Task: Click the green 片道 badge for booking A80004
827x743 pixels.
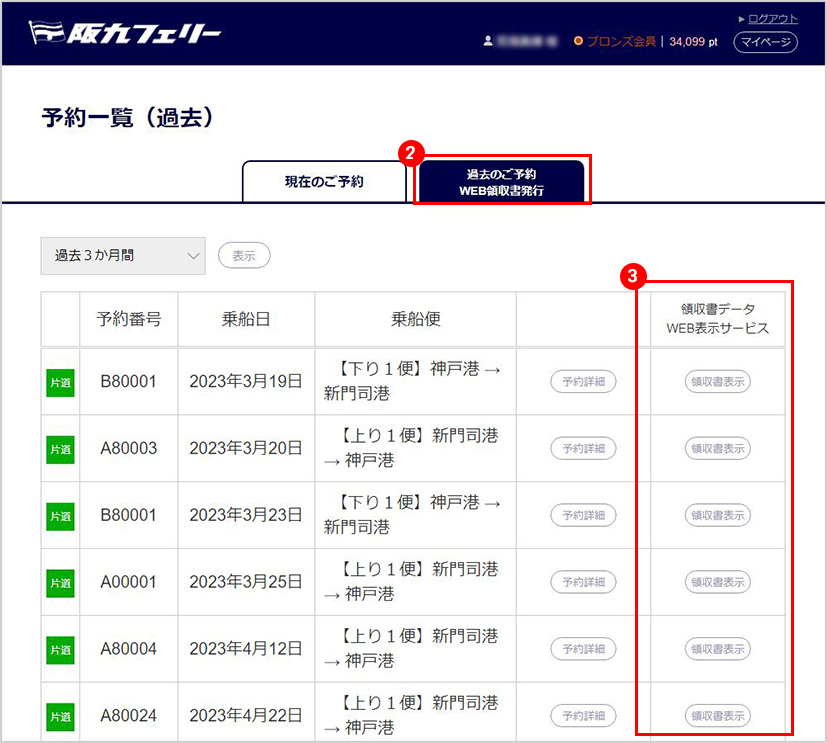Action: (x=60, y=649)
